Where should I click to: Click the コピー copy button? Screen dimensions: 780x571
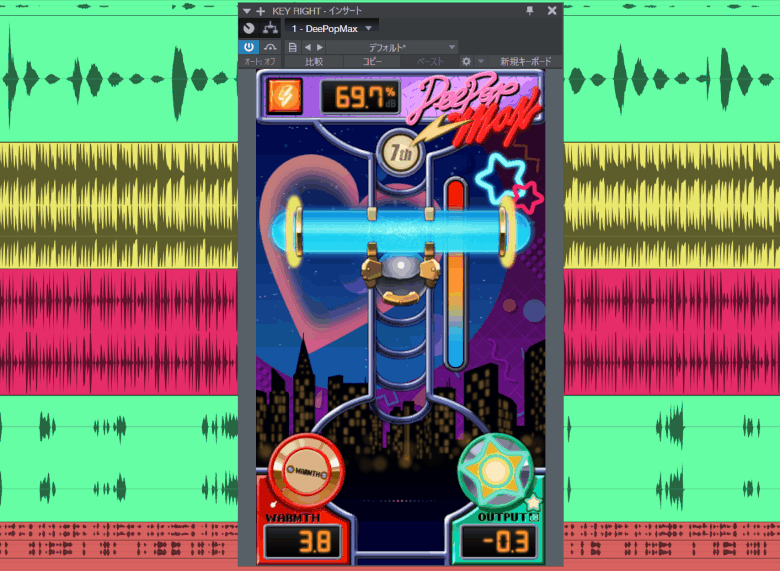pos(372,62)
